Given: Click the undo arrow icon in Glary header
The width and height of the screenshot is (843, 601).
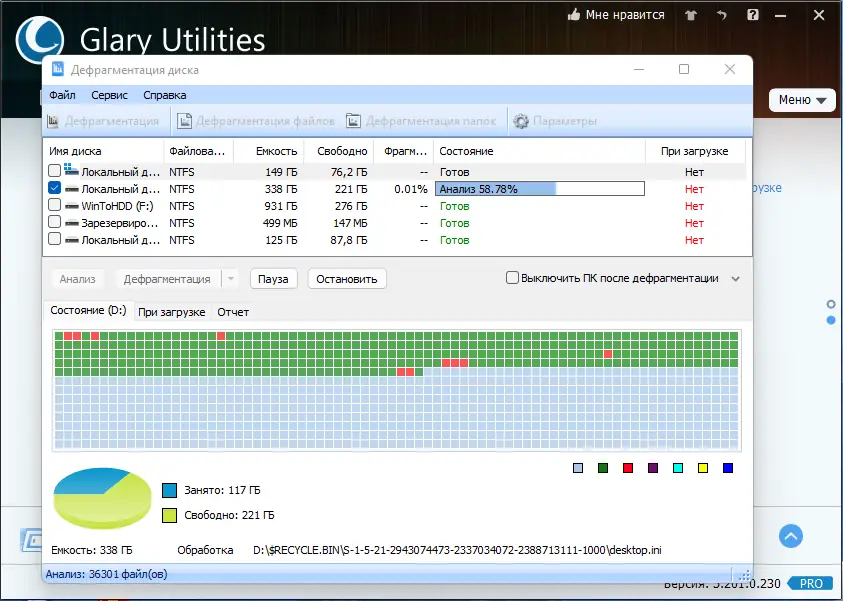Looking at the screenshot, I should (x=721, y=15).
